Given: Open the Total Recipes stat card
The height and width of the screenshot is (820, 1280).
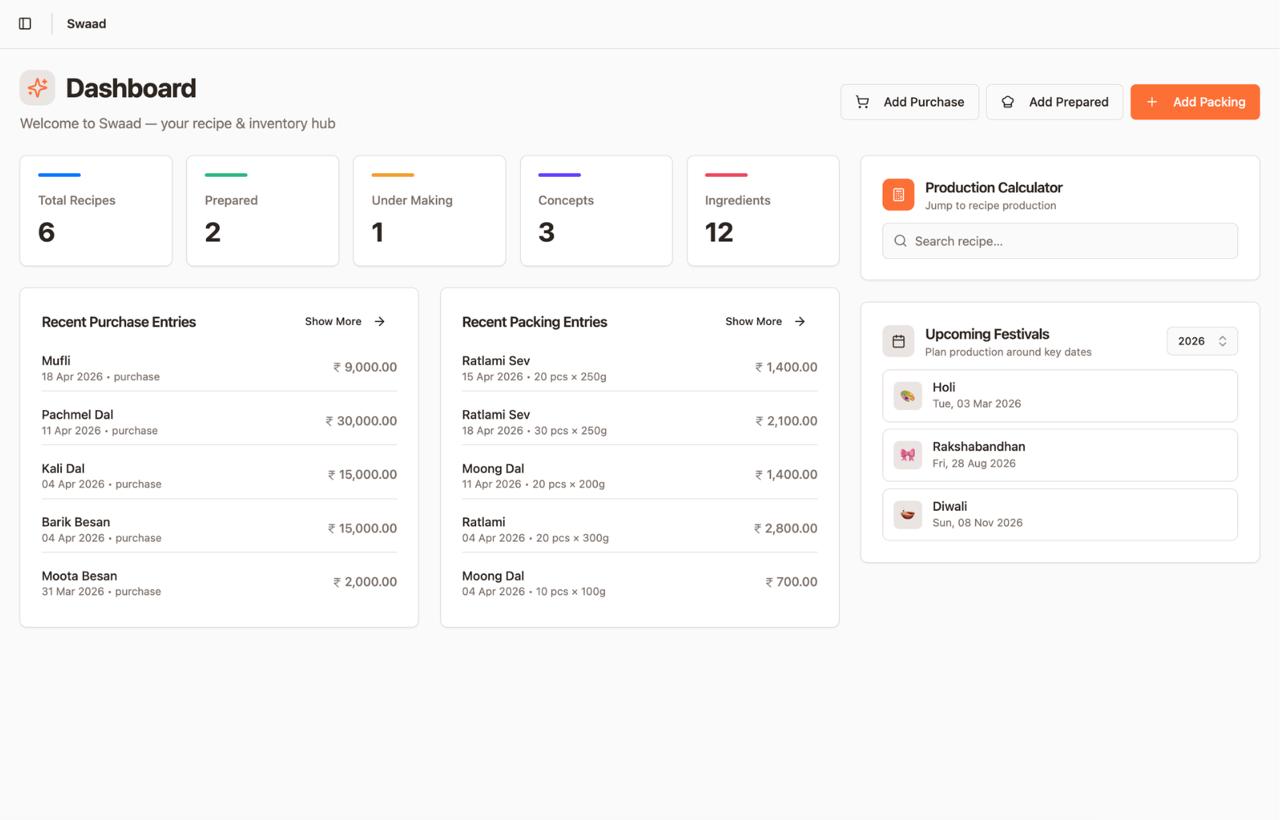Looking at the screenshot, I should pyautogui.click(x=96, y=211).
